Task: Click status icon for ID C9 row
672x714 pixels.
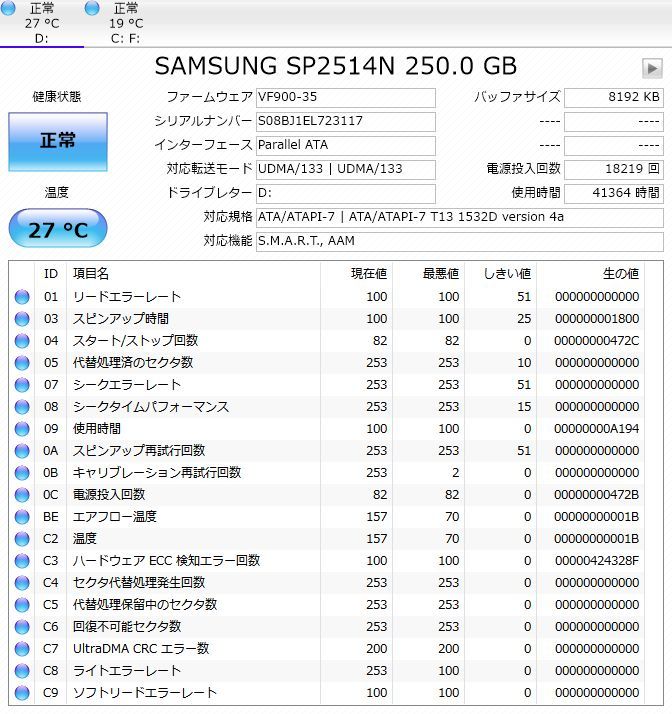Action: point(22,693)
